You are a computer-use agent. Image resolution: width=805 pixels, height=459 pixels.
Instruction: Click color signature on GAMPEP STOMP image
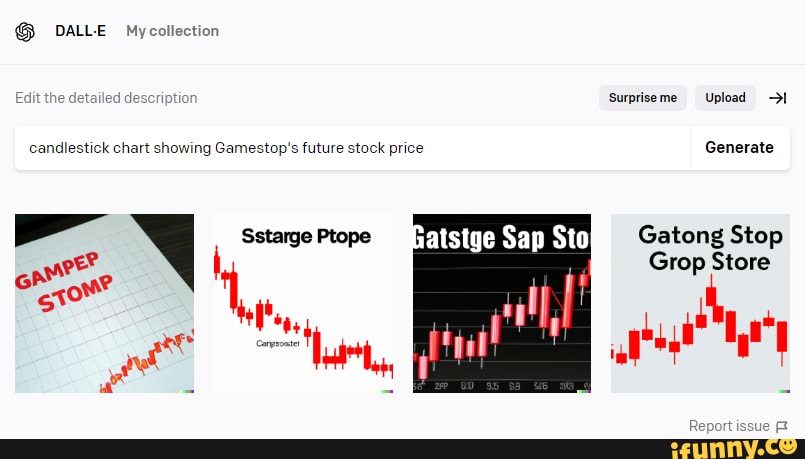pos(186,390)
